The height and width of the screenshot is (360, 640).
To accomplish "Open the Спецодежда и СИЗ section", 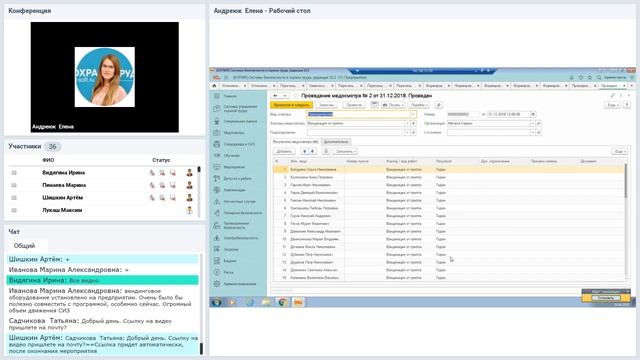I will tap(239, 144).
